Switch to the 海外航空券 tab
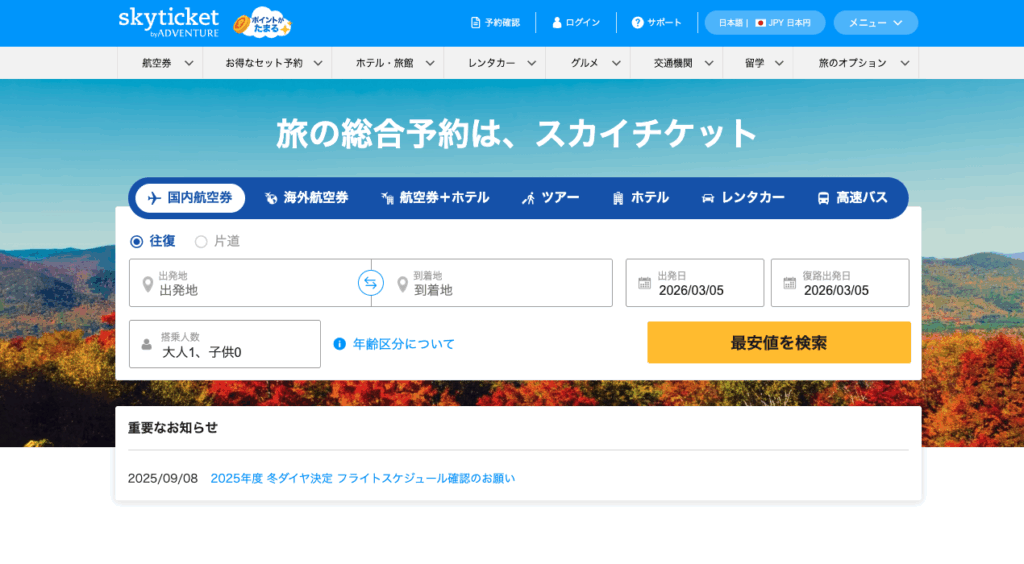The width and height of the screenshot is (1024, 564). click(x=306, y=198)
